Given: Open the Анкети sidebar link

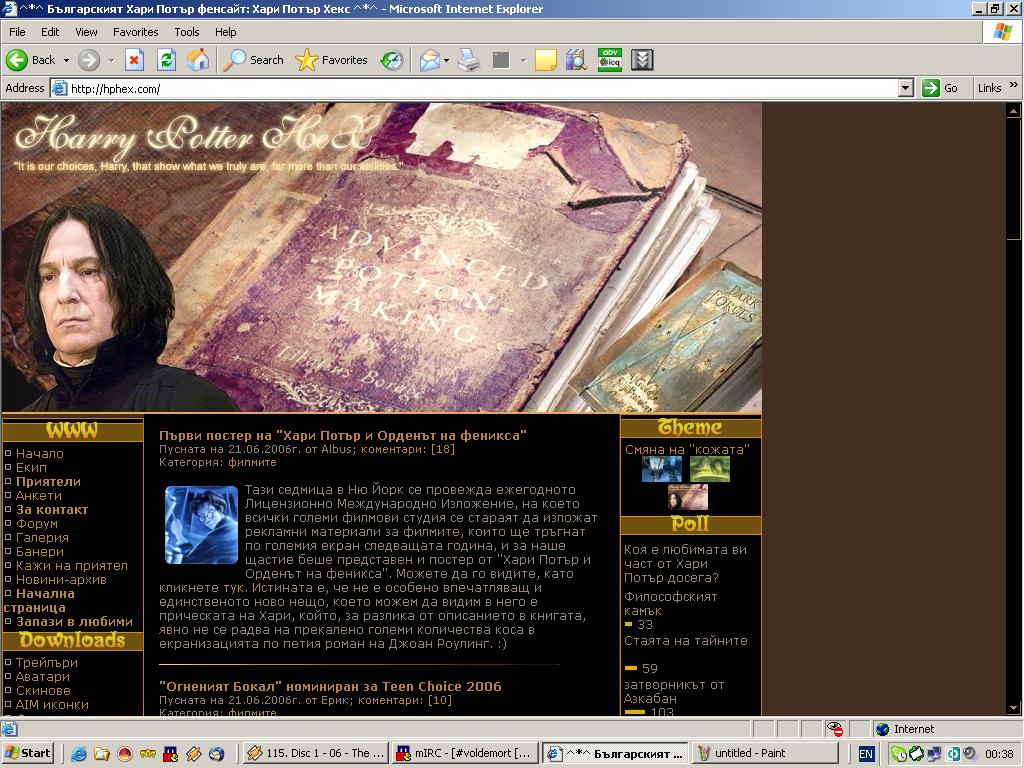Looking at the screenshot, I should pos(39,496).
